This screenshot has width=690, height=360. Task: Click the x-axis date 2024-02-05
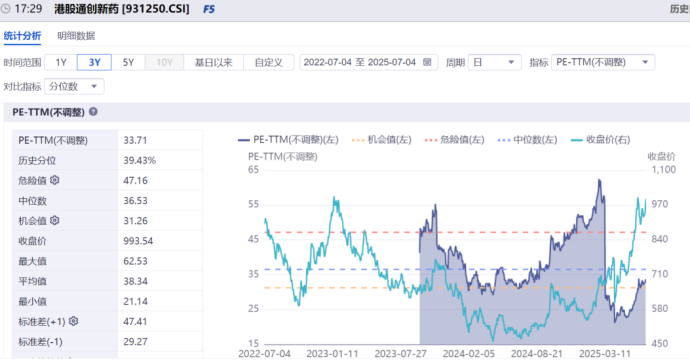[x=469, y=354]
